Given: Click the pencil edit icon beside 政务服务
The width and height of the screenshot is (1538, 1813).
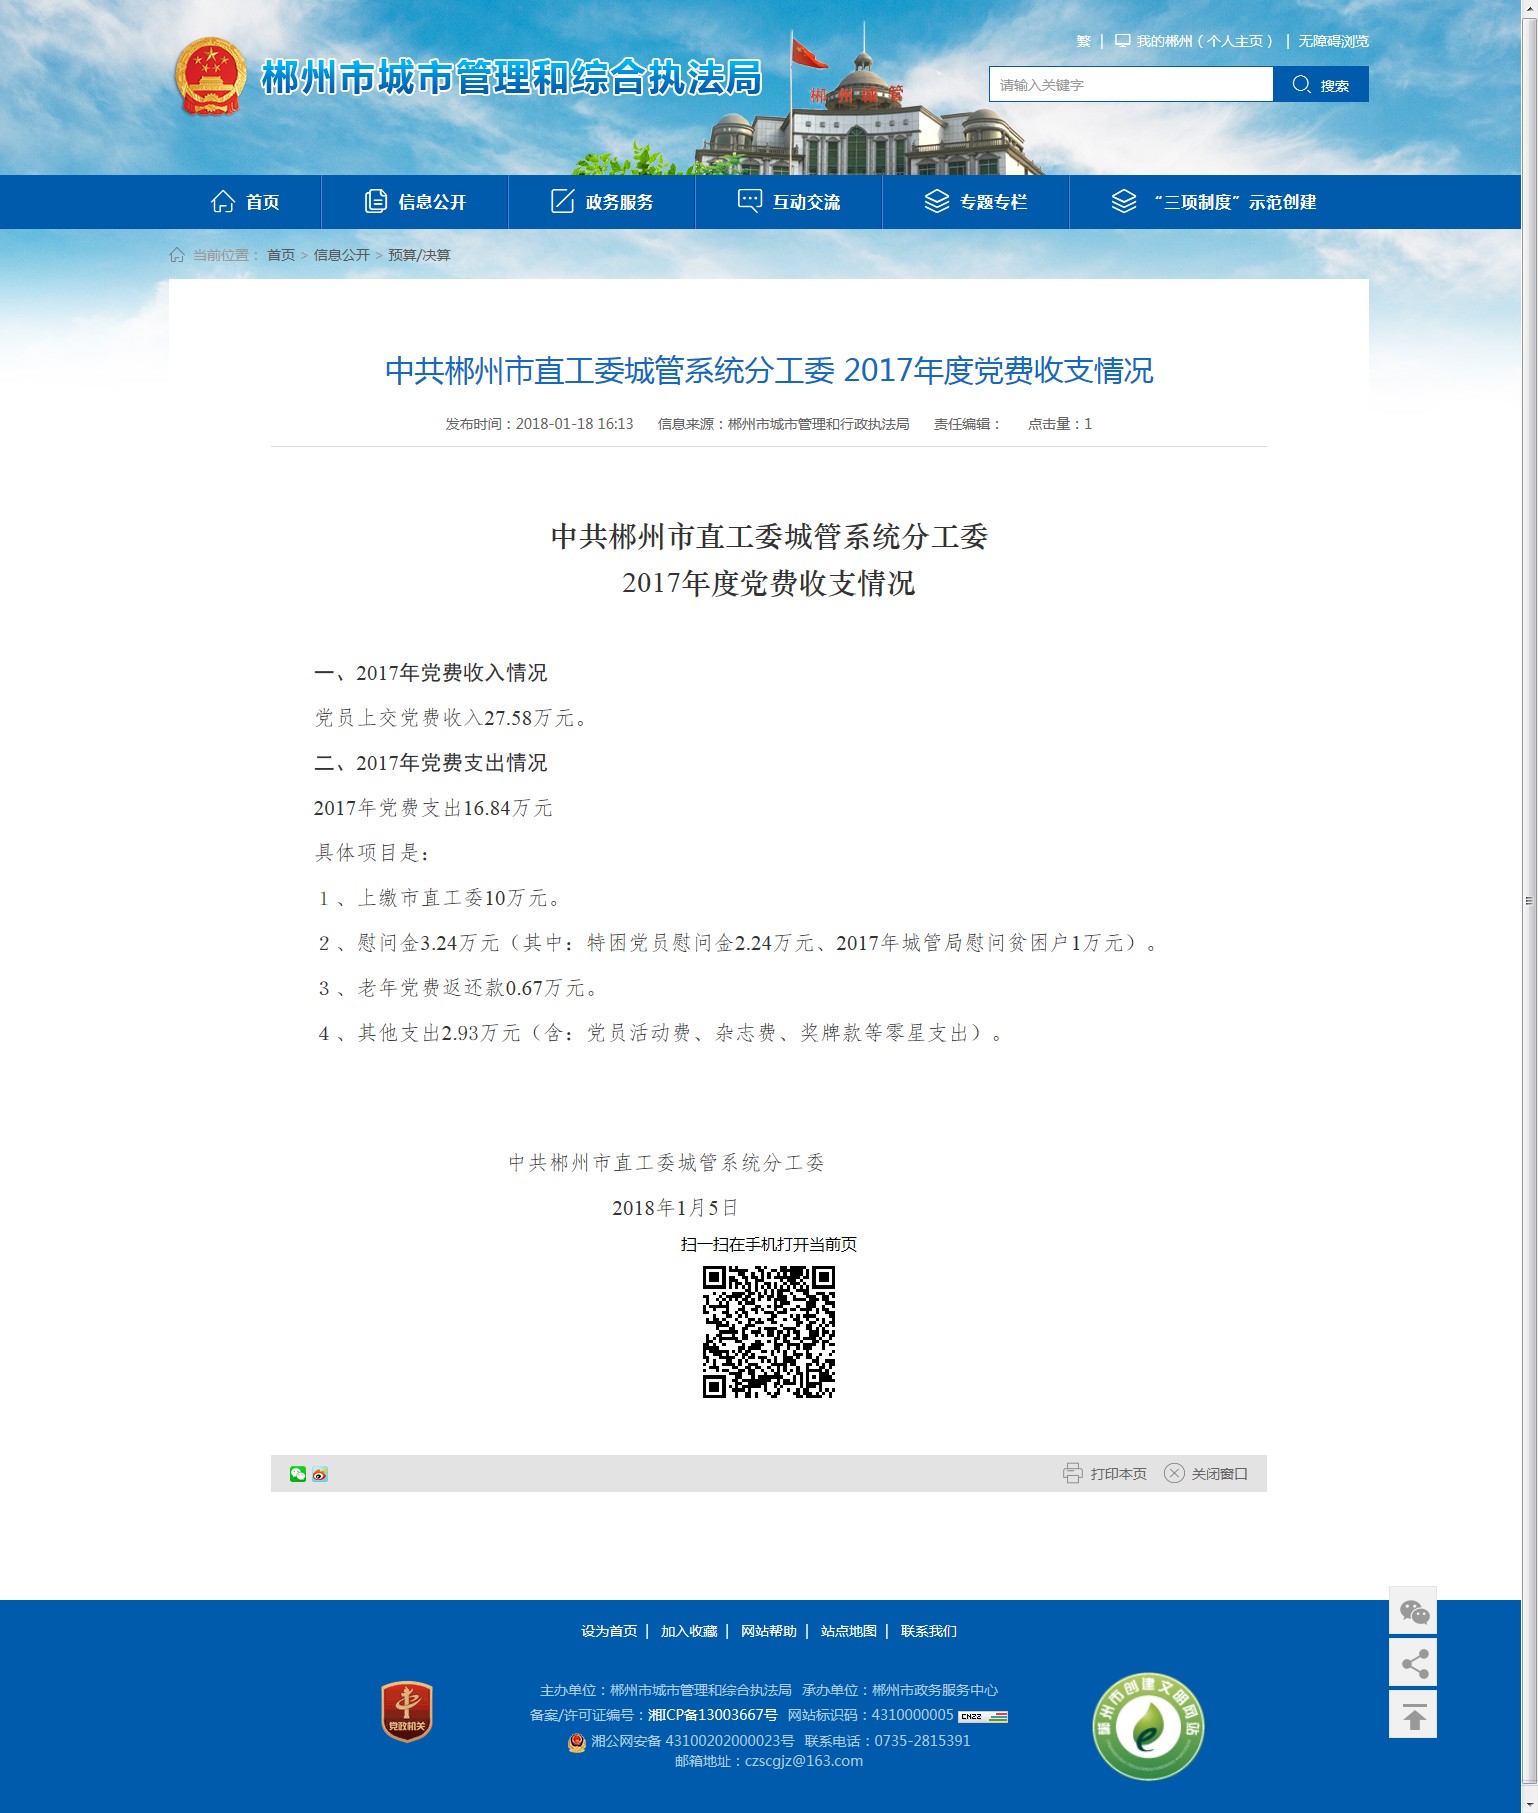Looking at the screenshot, I should (563, 201).
